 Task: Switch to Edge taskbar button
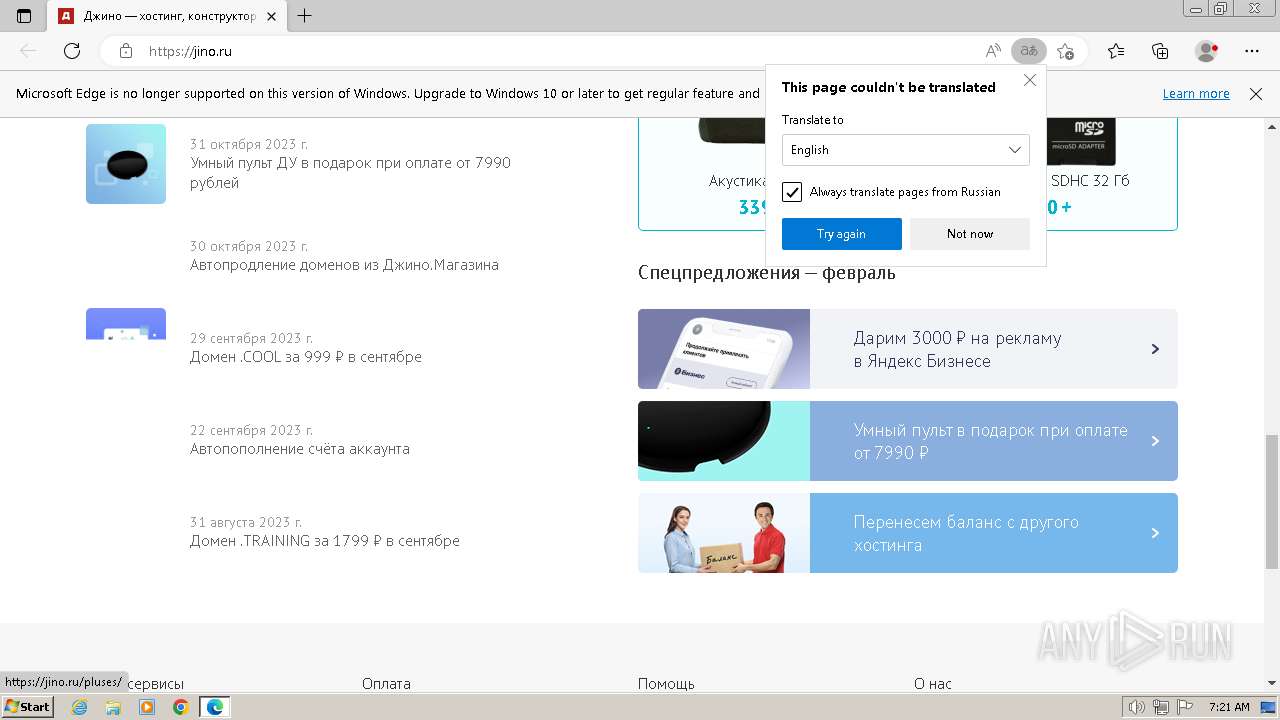(214, 707)
